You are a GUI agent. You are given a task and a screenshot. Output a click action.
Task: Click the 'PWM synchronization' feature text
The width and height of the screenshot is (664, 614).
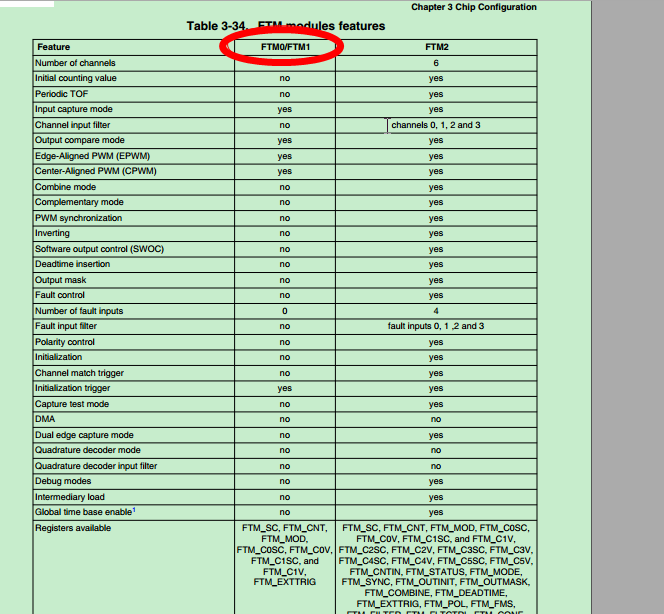(78, 218)
